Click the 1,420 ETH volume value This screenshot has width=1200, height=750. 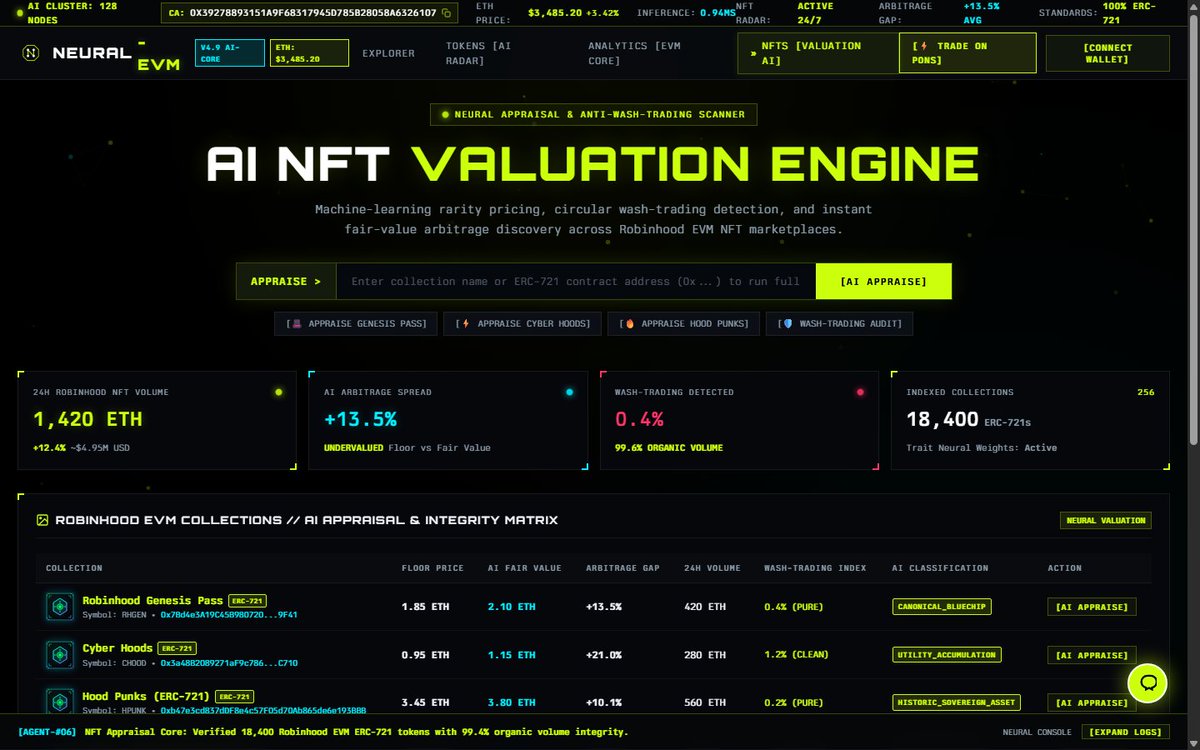(88, 419)
